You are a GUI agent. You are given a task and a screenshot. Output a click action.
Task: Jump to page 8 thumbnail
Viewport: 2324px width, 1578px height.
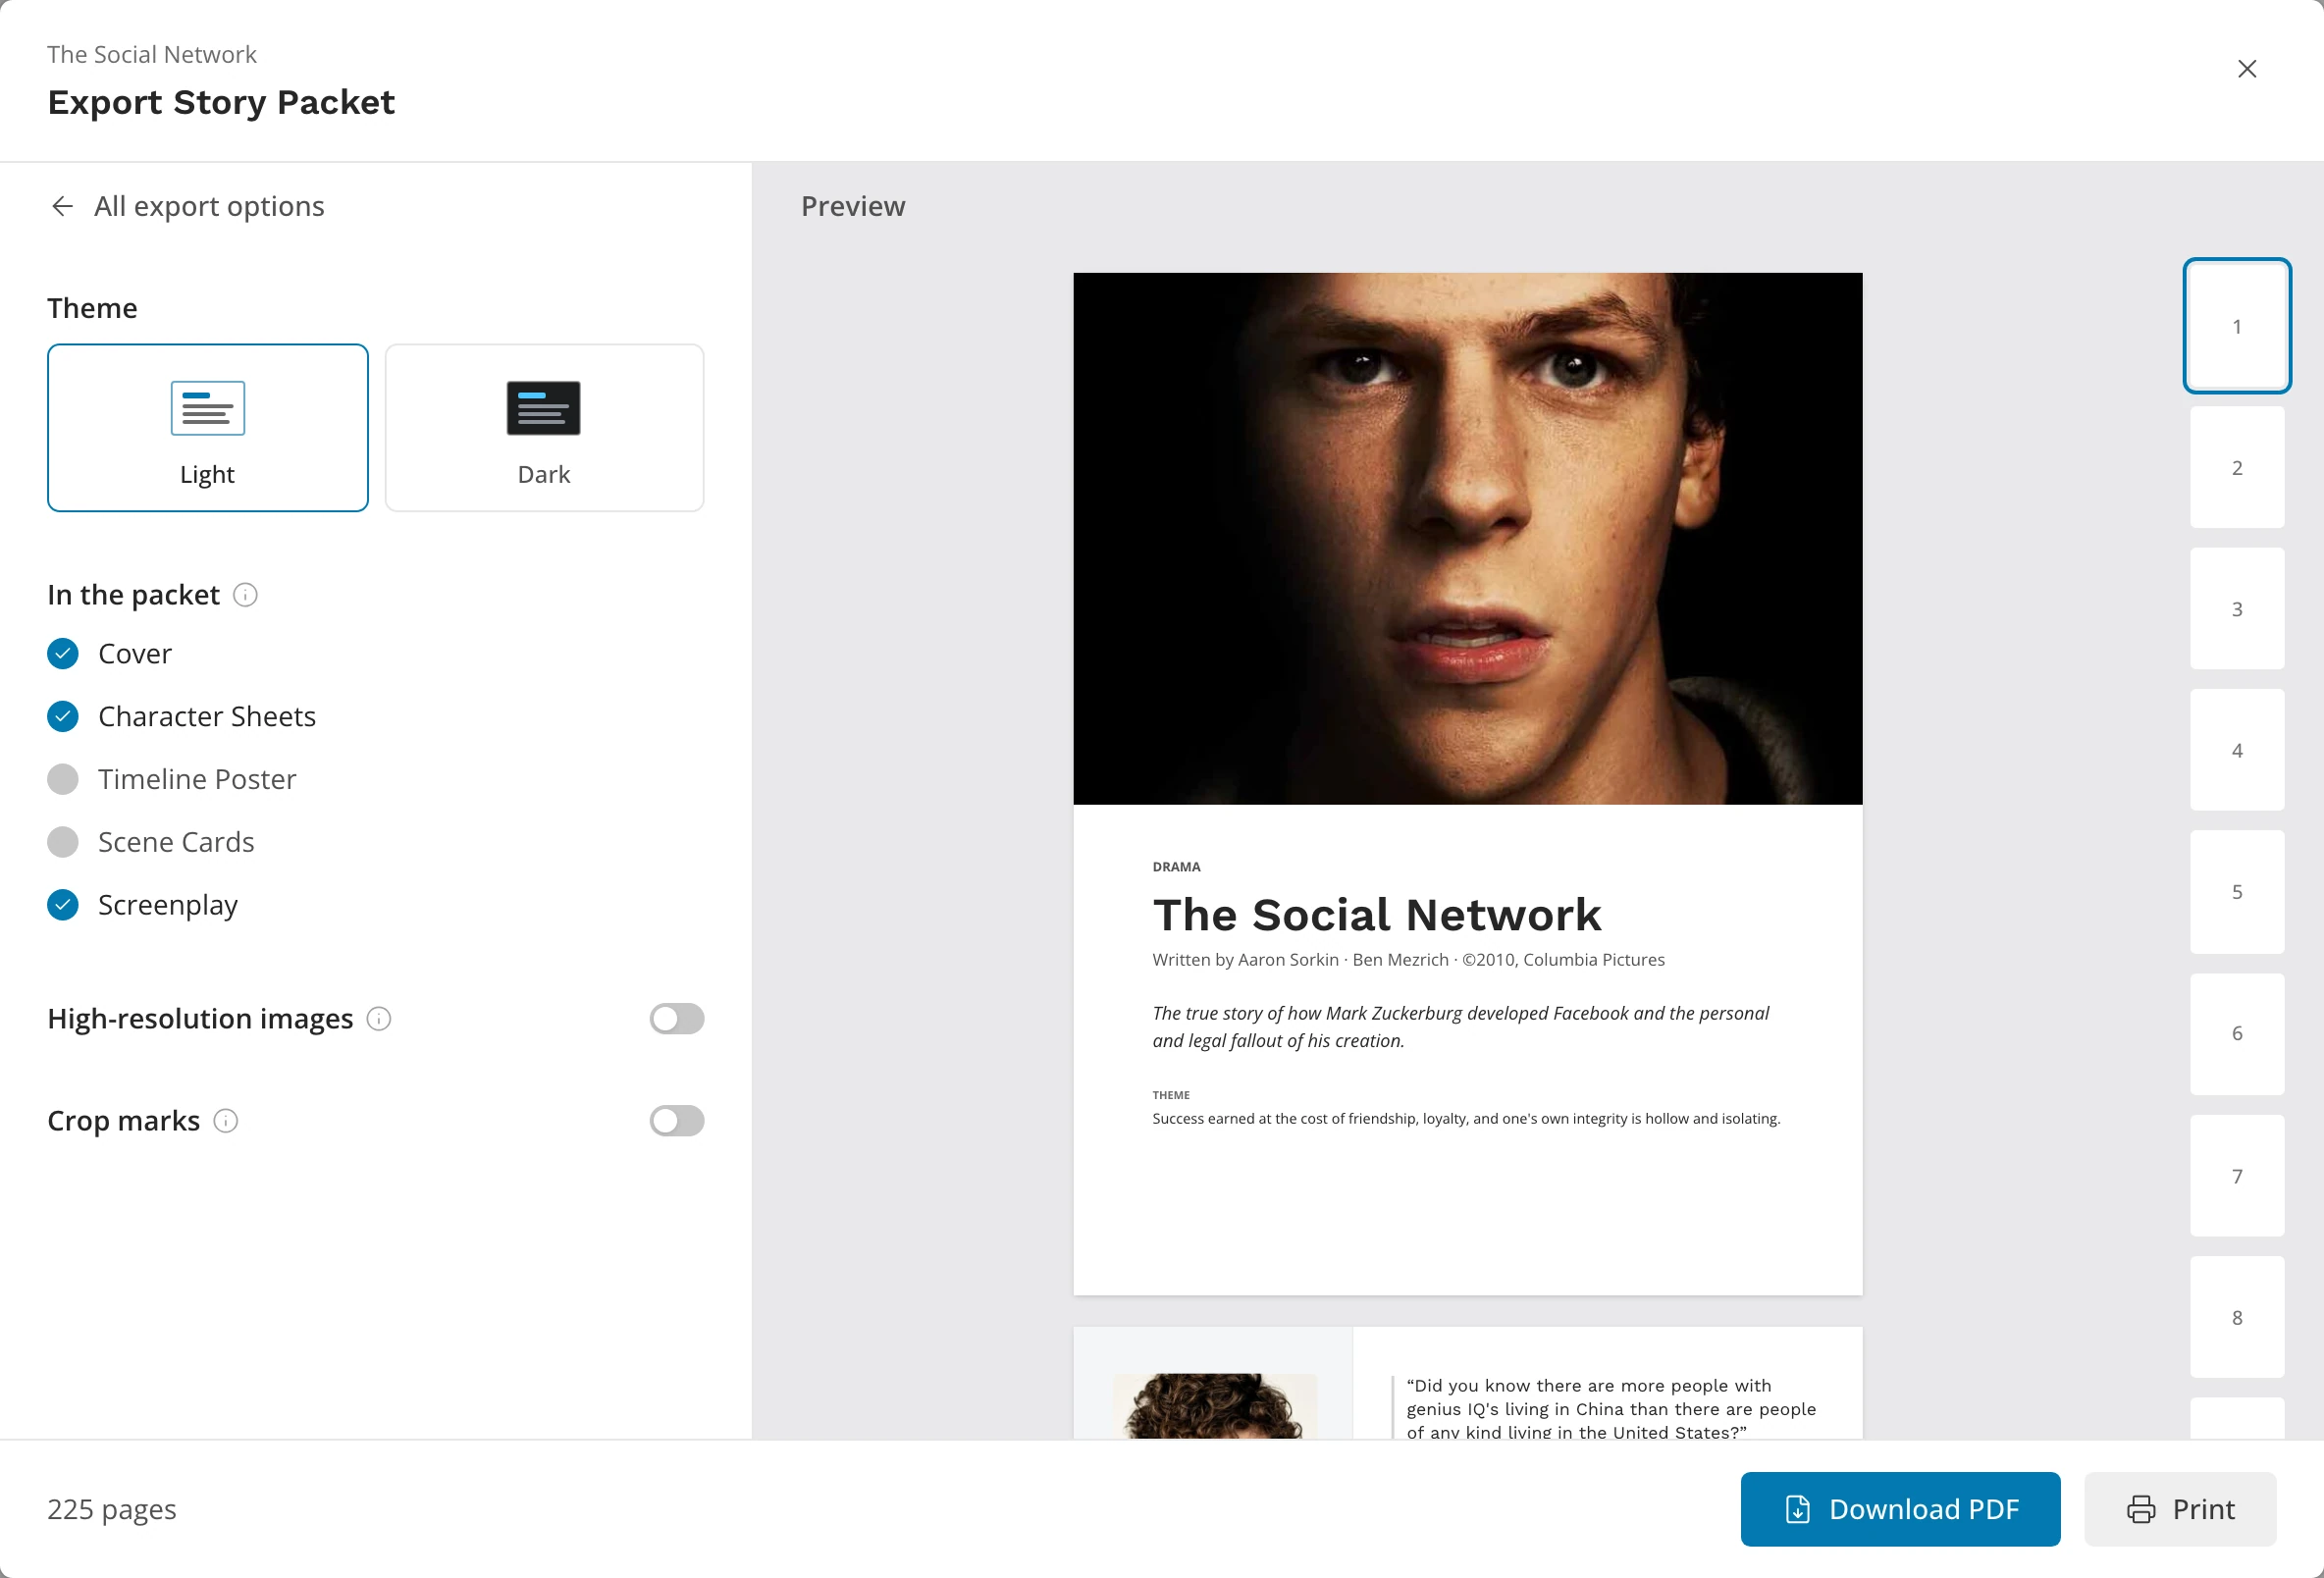(2237, 1317)
